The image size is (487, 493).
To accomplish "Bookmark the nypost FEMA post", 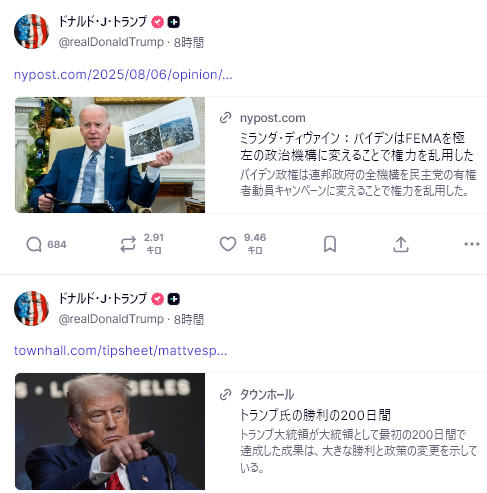I will (x=330, y=244).
